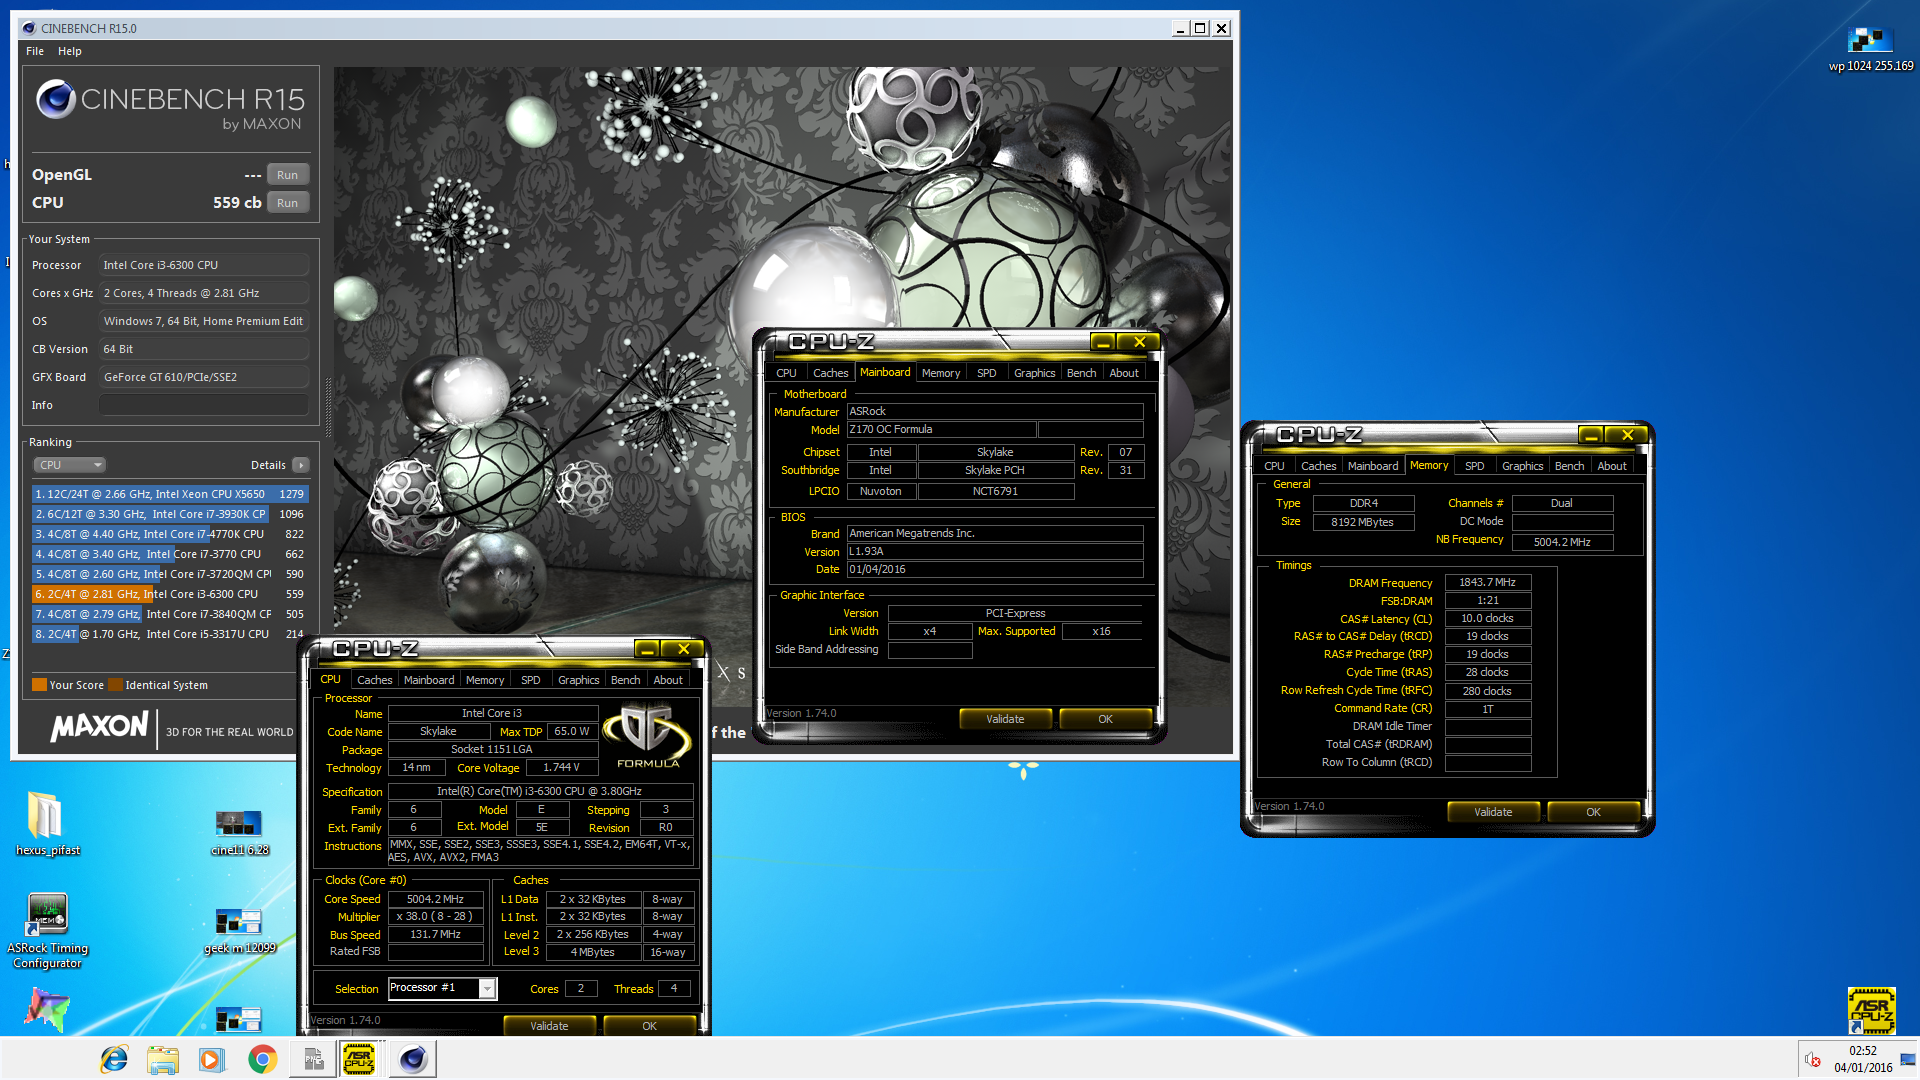This screenshot has height=1080, width=1920.
Task: Open Windows Media Player from taskbar
Action: 212,1059
